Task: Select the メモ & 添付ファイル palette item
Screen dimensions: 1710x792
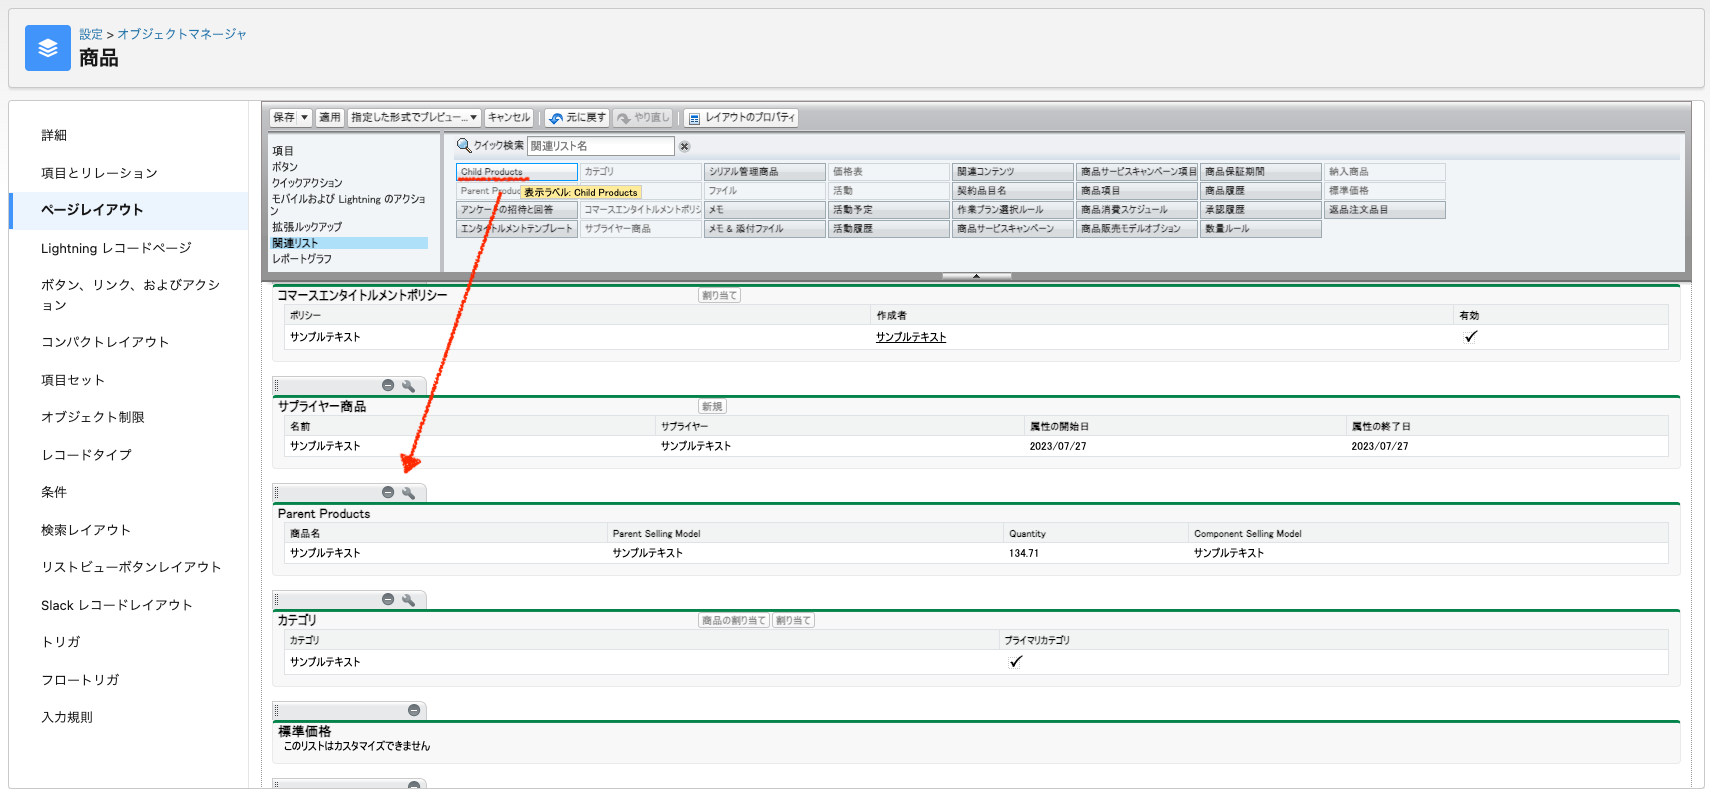Action: click(x=765, y=229)
